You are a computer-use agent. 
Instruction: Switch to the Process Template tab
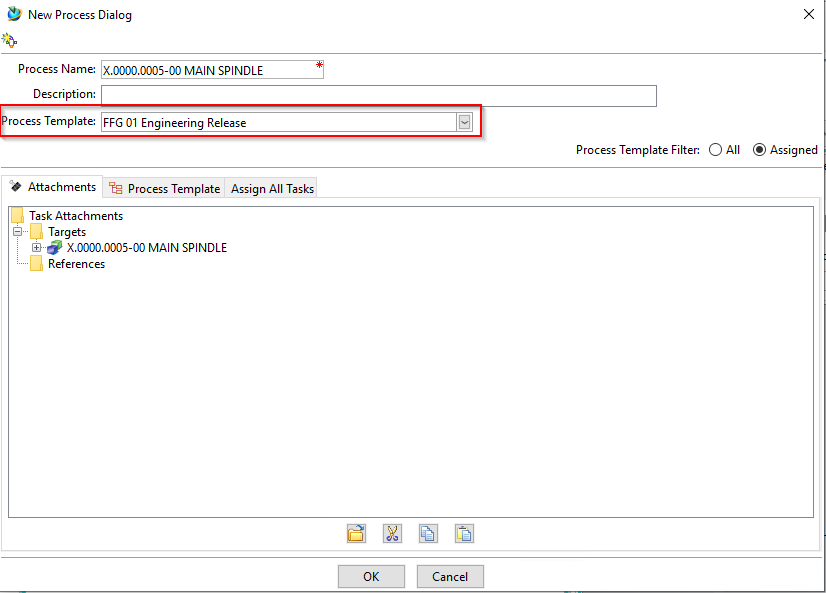pos(164,188)
